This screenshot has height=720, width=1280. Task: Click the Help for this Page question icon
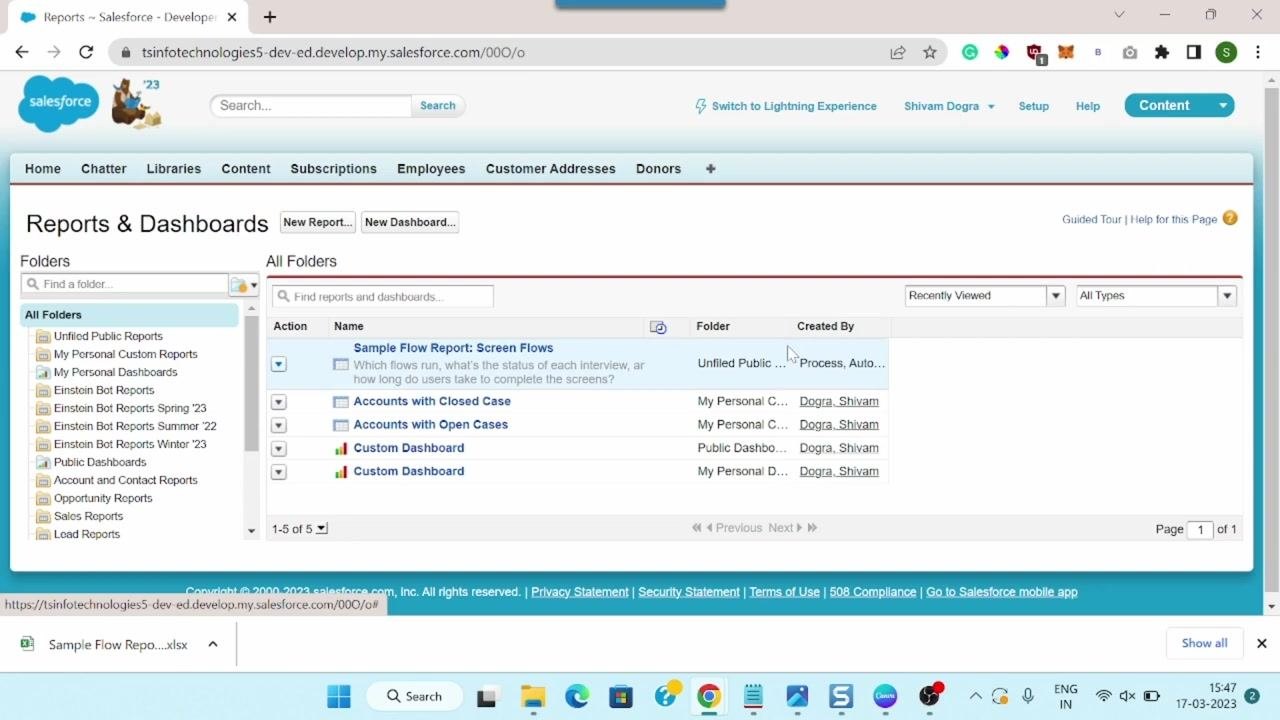click(x=1230, y=218)
